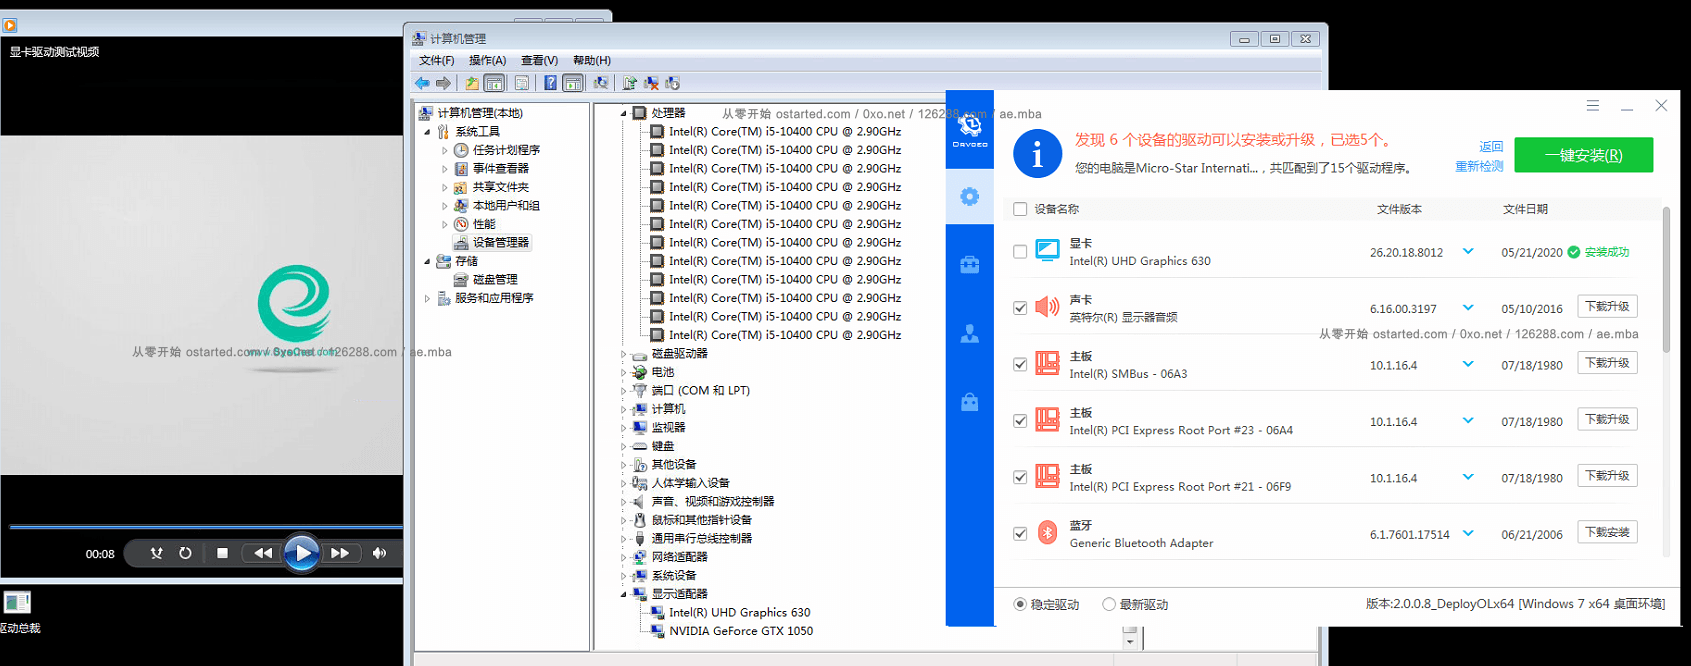Viewport: 1691px width, 666px height.
Task: Open the 操作(A) menu
Action: 487,61
